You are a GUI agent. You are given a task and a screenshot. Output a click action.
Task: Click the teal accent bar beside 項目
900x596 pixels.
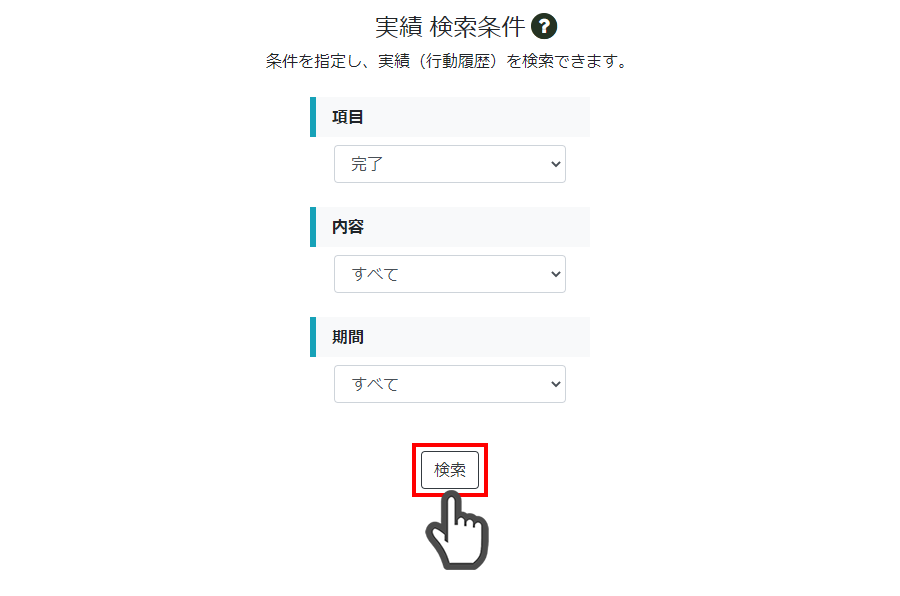point(313,117)
